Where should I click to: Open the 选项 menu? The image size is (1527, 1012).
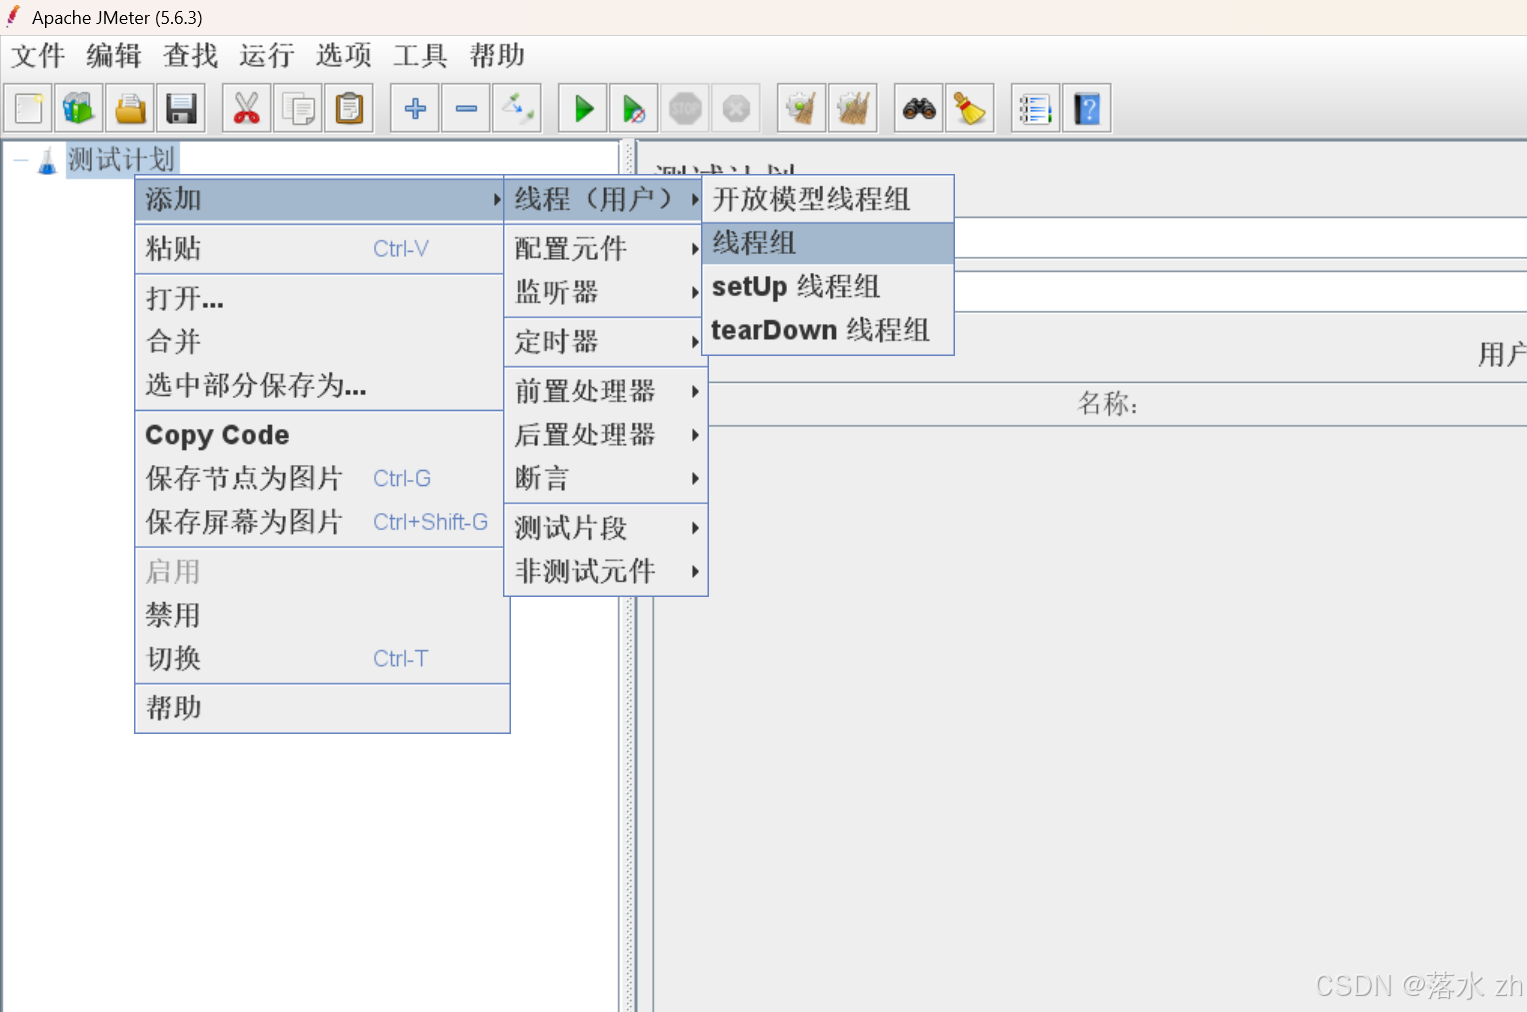pyautogui.click(x=344, y=55)
